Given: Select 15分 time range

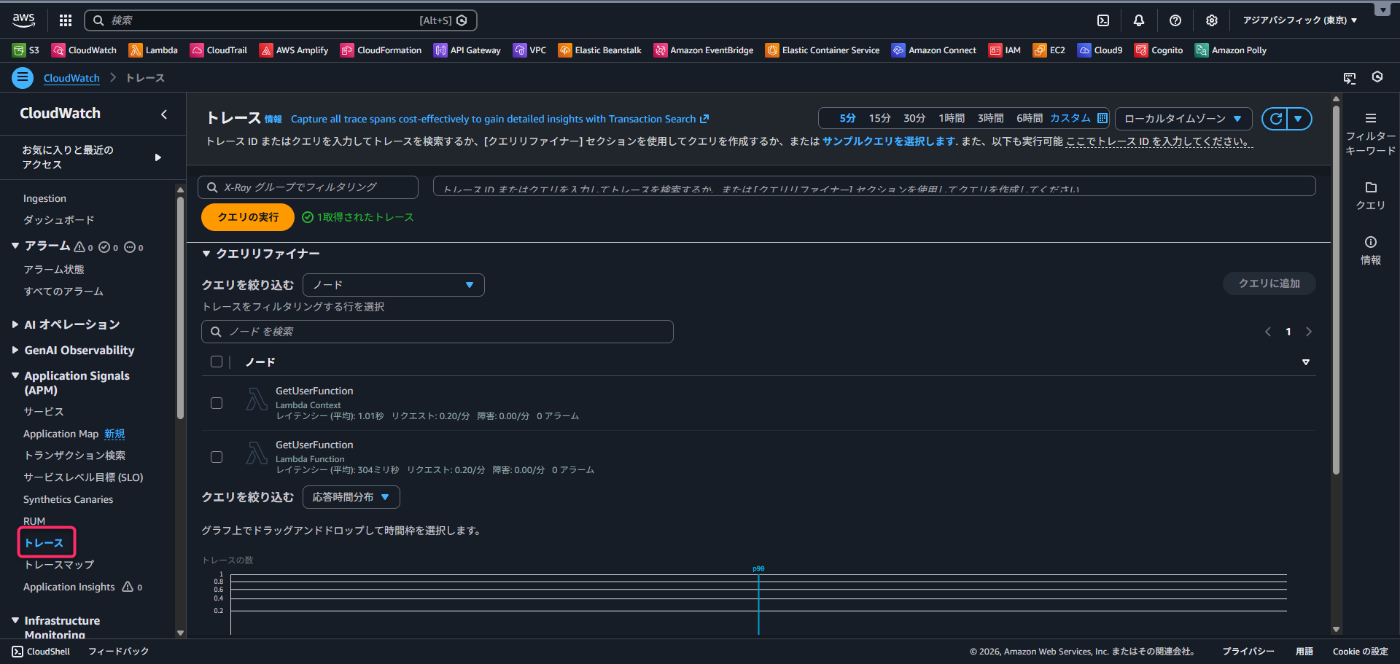Looking at the screenshot, I should tap(880, 118).
